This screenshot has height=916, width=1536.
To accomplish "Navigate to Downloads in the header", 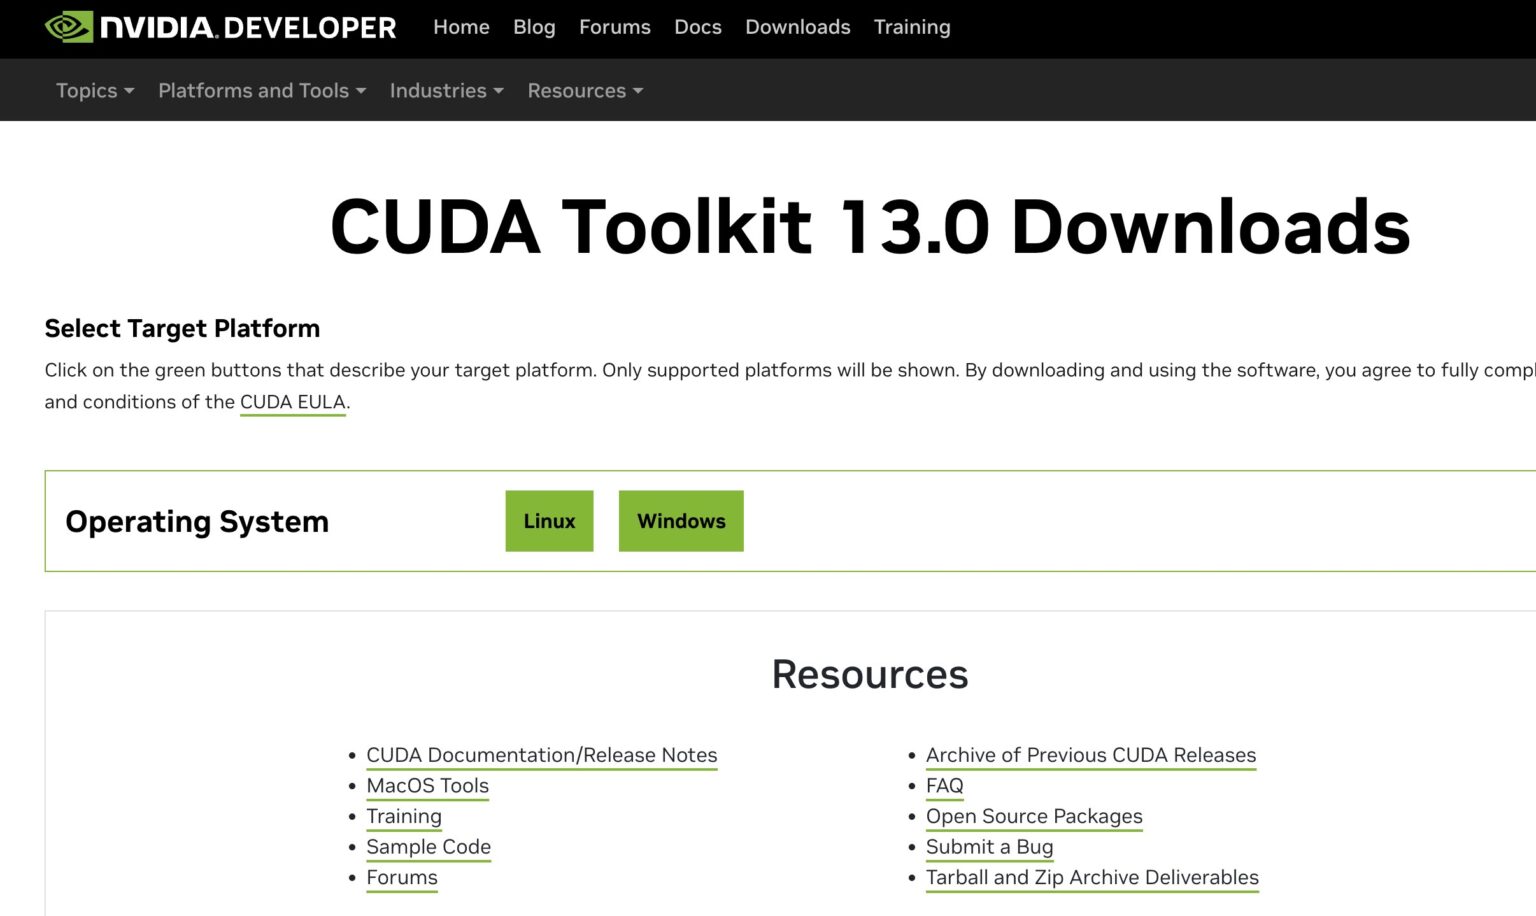I will tap(797, 27).
